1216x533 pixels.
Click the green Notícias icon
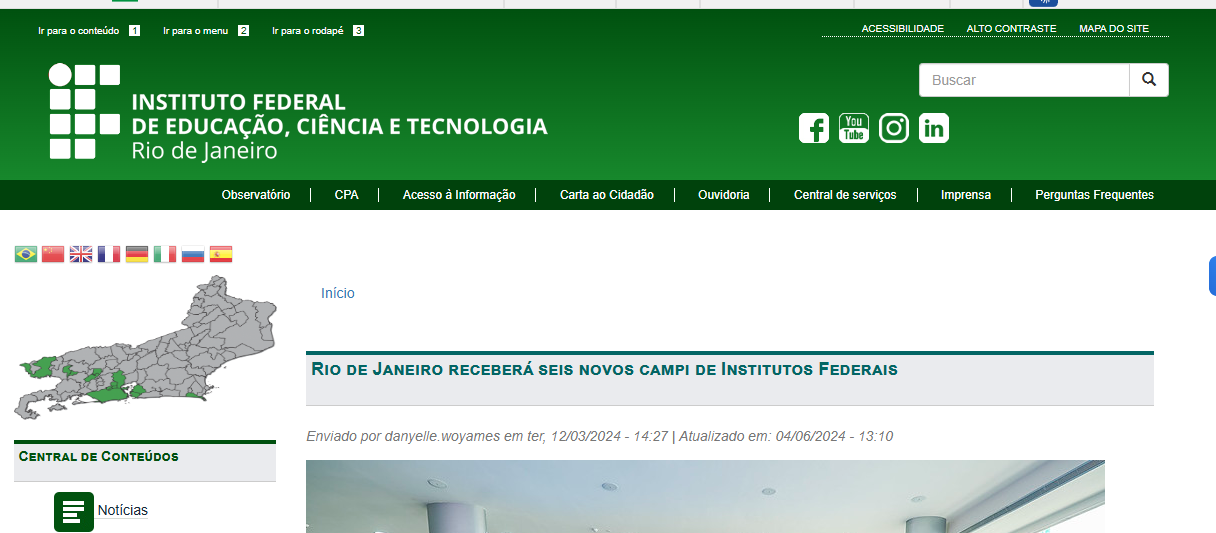pyautogui.click(x=74, y=511)
